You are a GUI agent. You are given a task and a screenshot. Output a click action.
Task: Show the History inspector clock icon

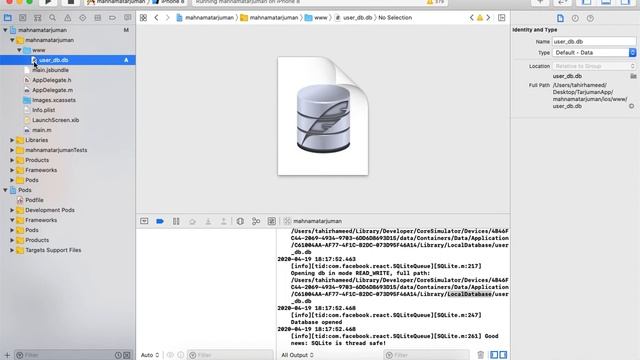point(575,18)
